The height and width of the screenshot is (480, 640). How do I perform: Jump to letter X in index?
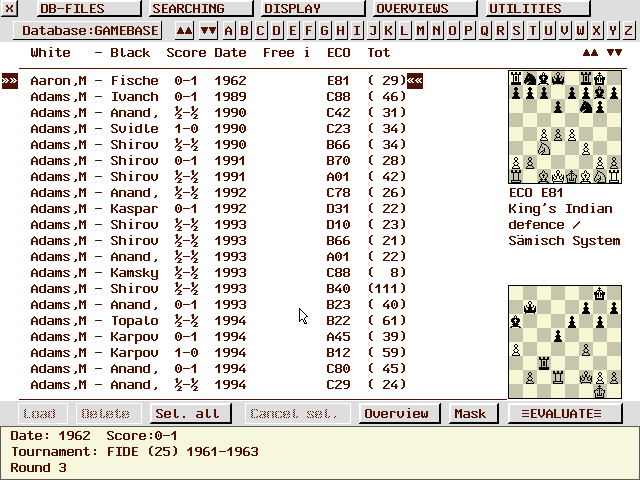tap(596, 31)
